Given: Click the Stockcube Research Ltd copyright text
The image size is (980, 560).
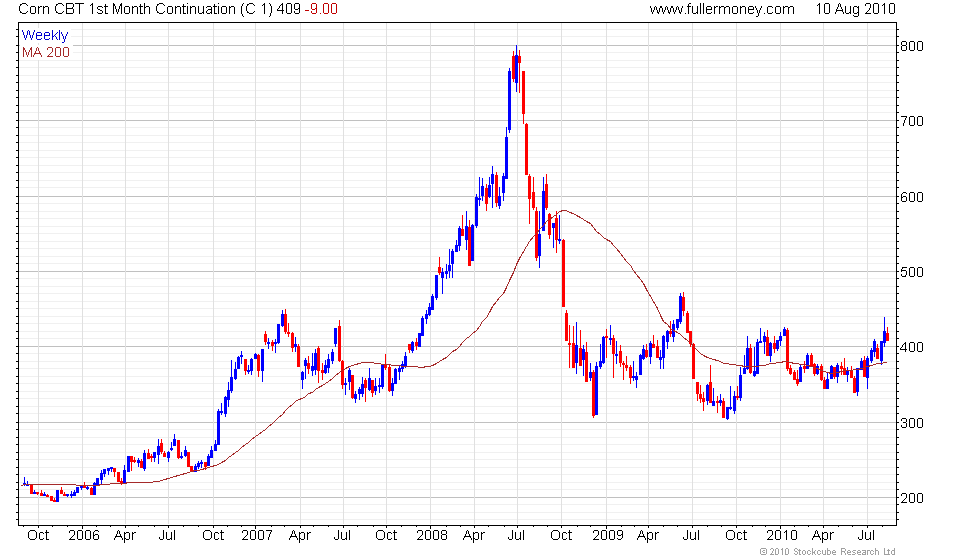Looking at the screenshot, I should point(828,552).
